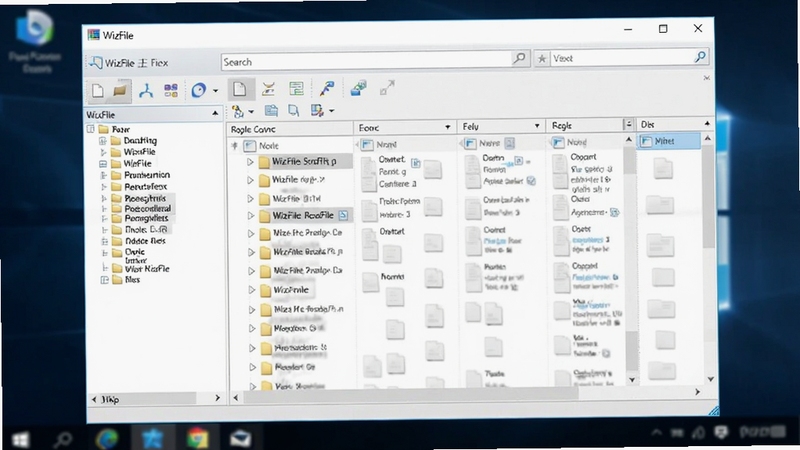Click the purple and yellow tiles icon
This screenshot has height=450, width=800.
(171, 91)
